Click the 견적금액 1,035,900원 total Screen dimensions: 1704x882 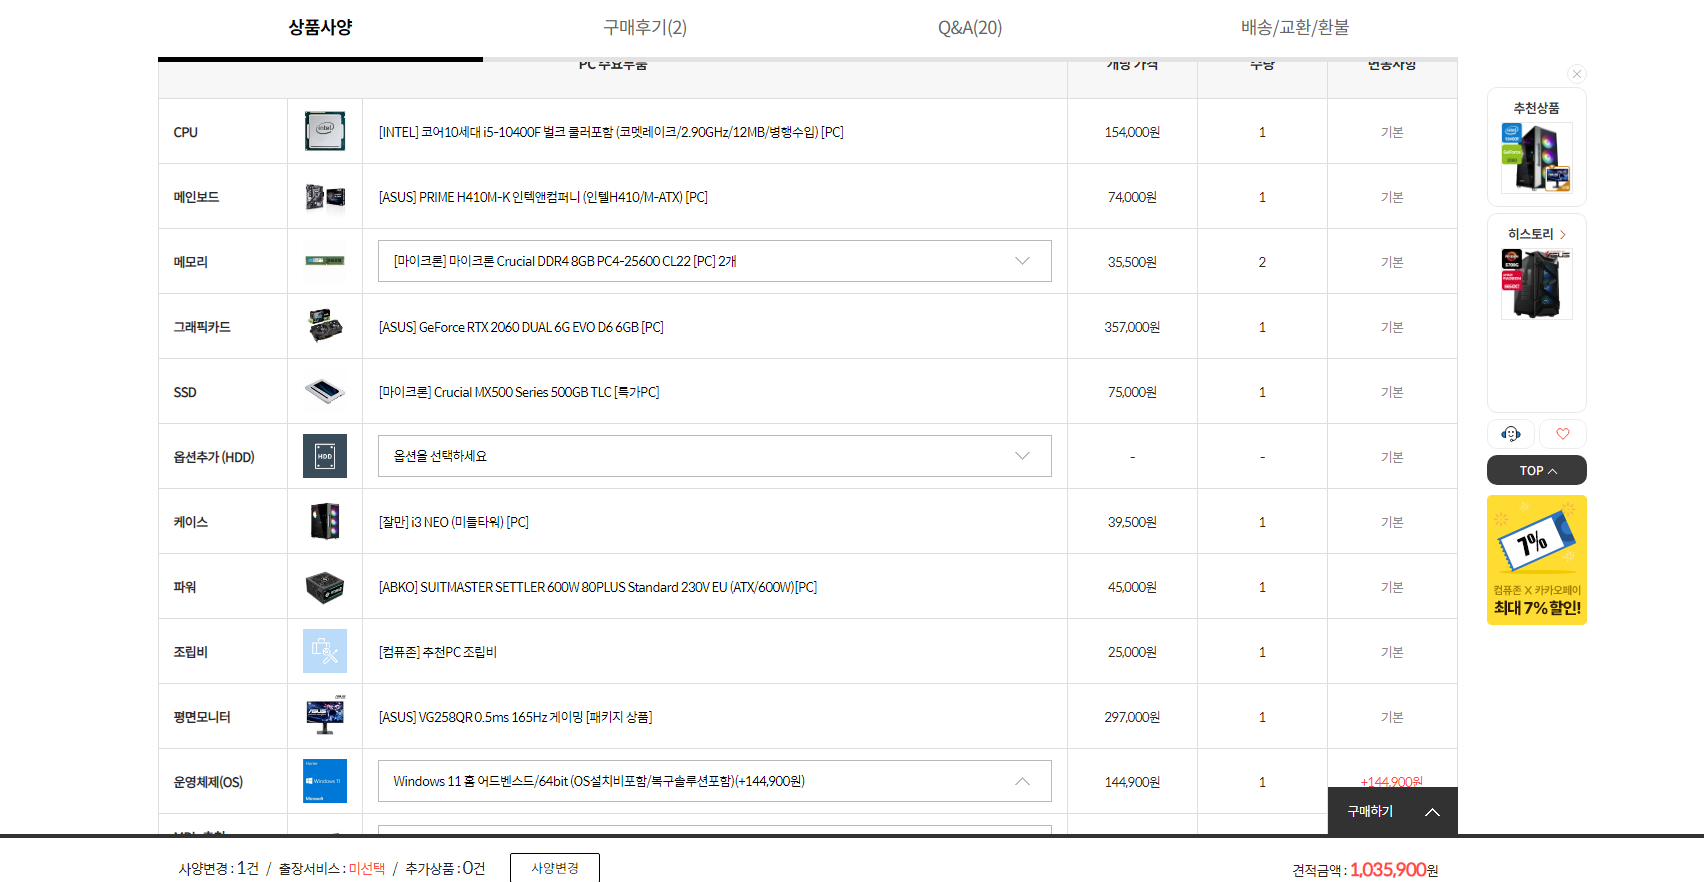(x=1365, y=870)
